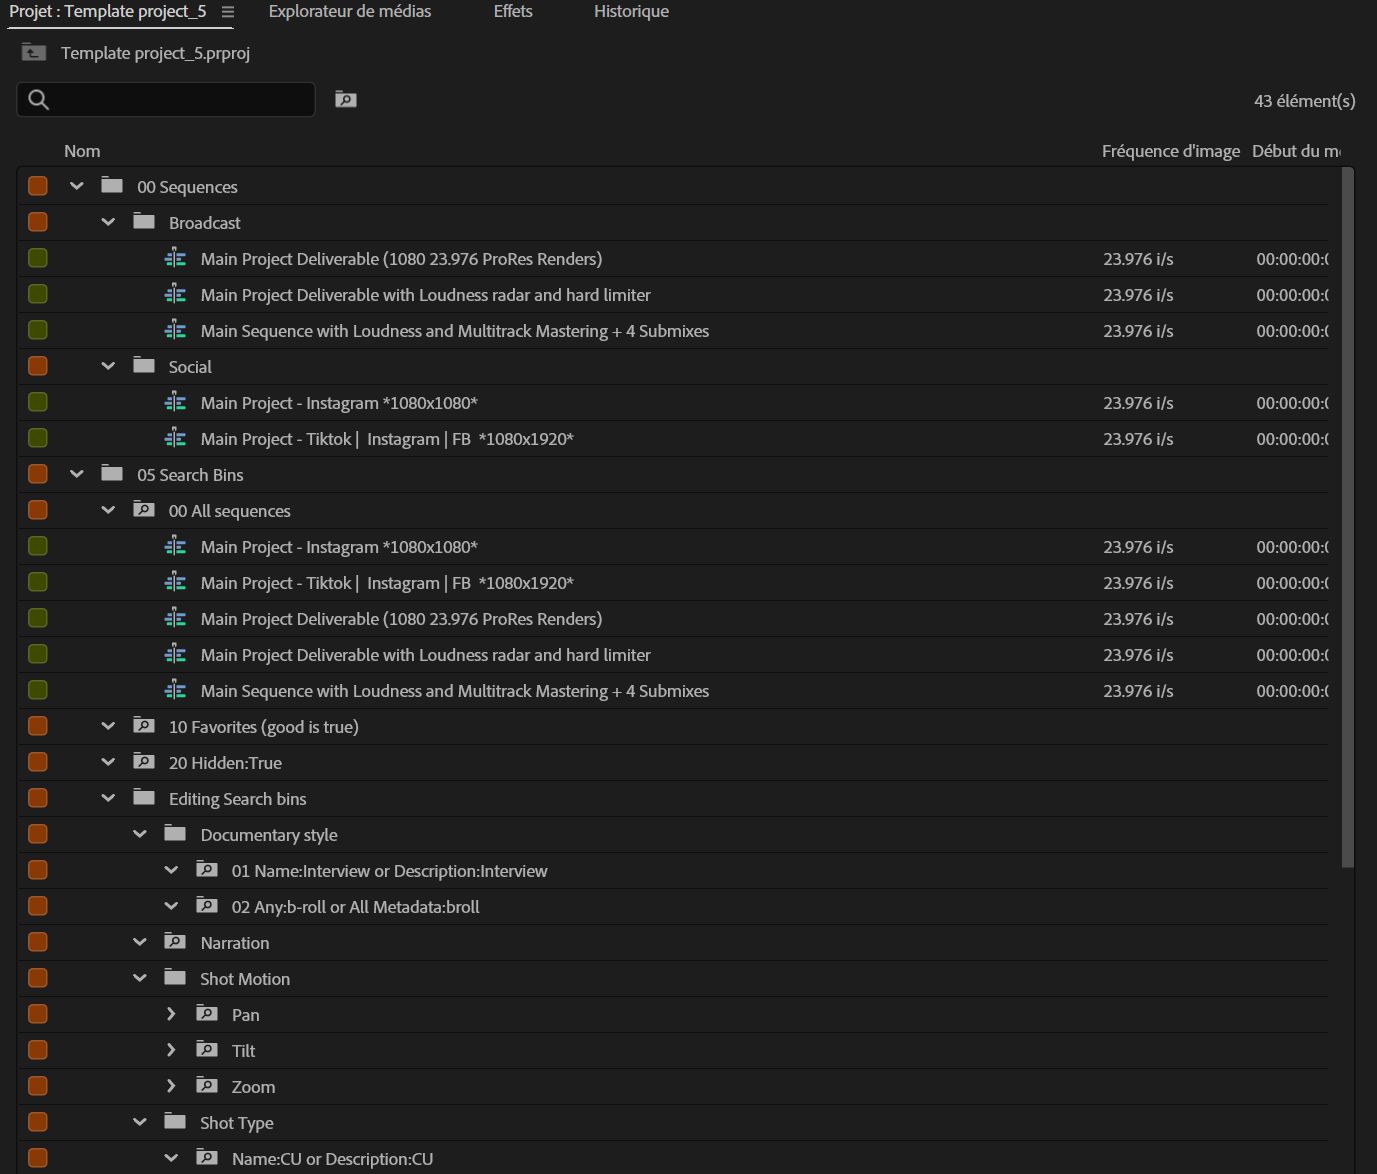Click the search bin icon of Pan
The height and width of the screenshot is (1174, 1377).
(x=207, y=1013)
